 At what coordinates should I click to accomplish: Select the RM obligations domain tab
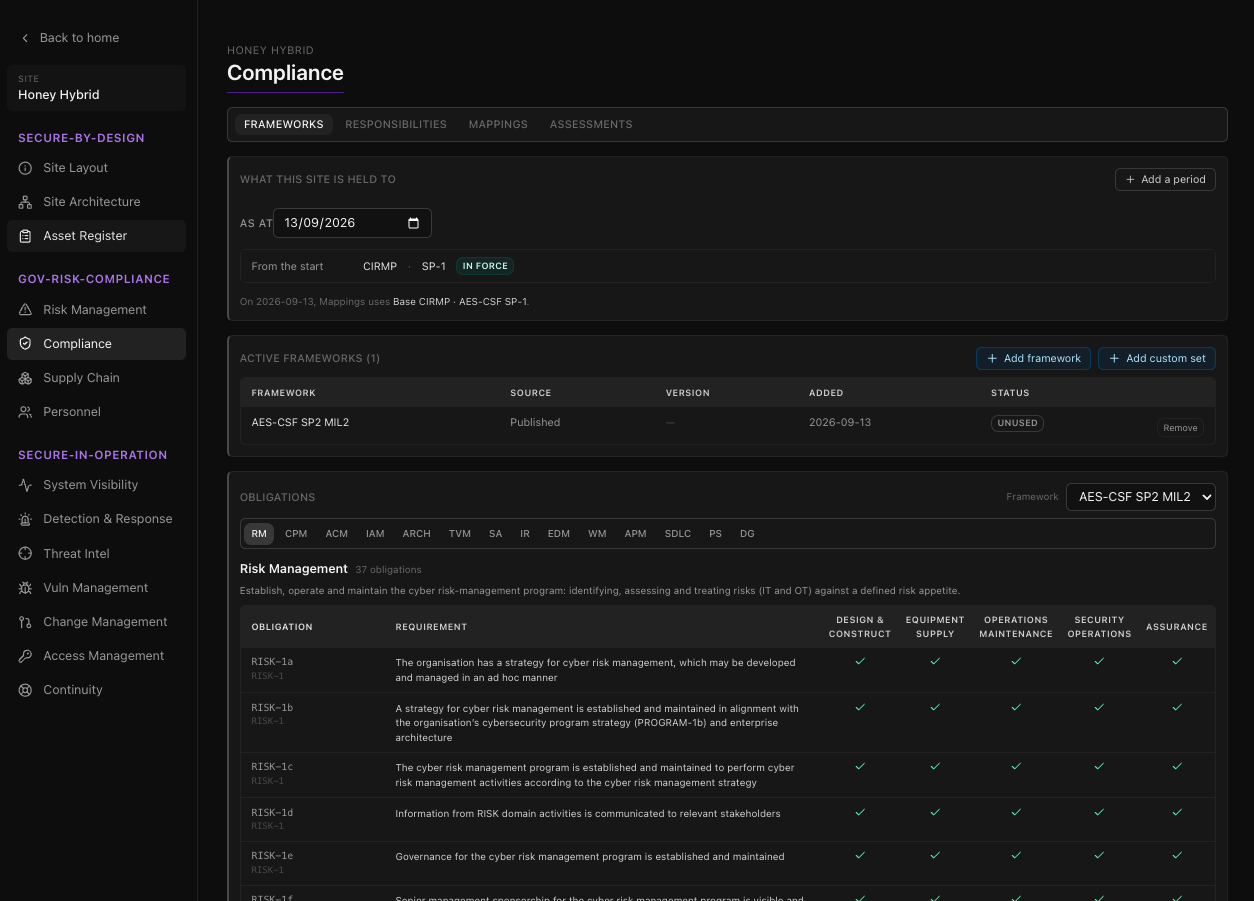259,534
